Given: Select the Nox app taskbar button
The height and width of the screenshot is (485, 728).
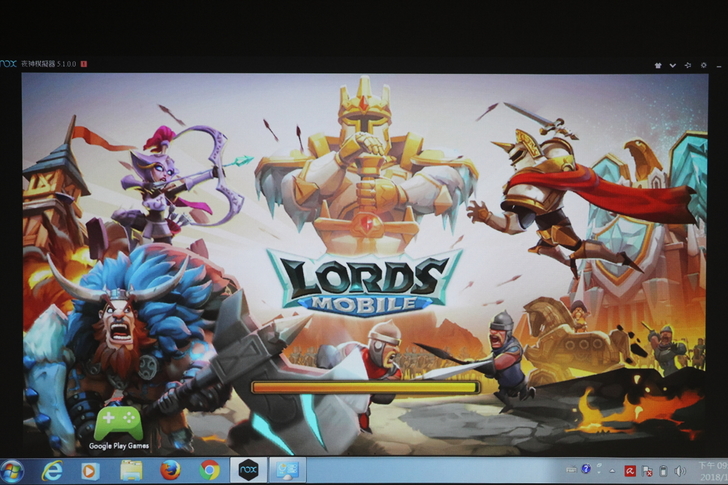Looking at the screenshot, I should click(x=248, y=470).
